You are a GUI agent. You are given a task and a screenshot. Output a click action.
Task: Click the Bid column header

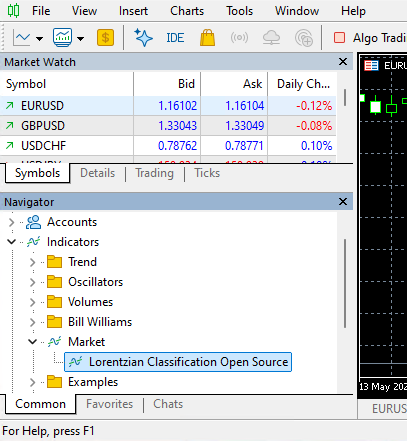167,84
